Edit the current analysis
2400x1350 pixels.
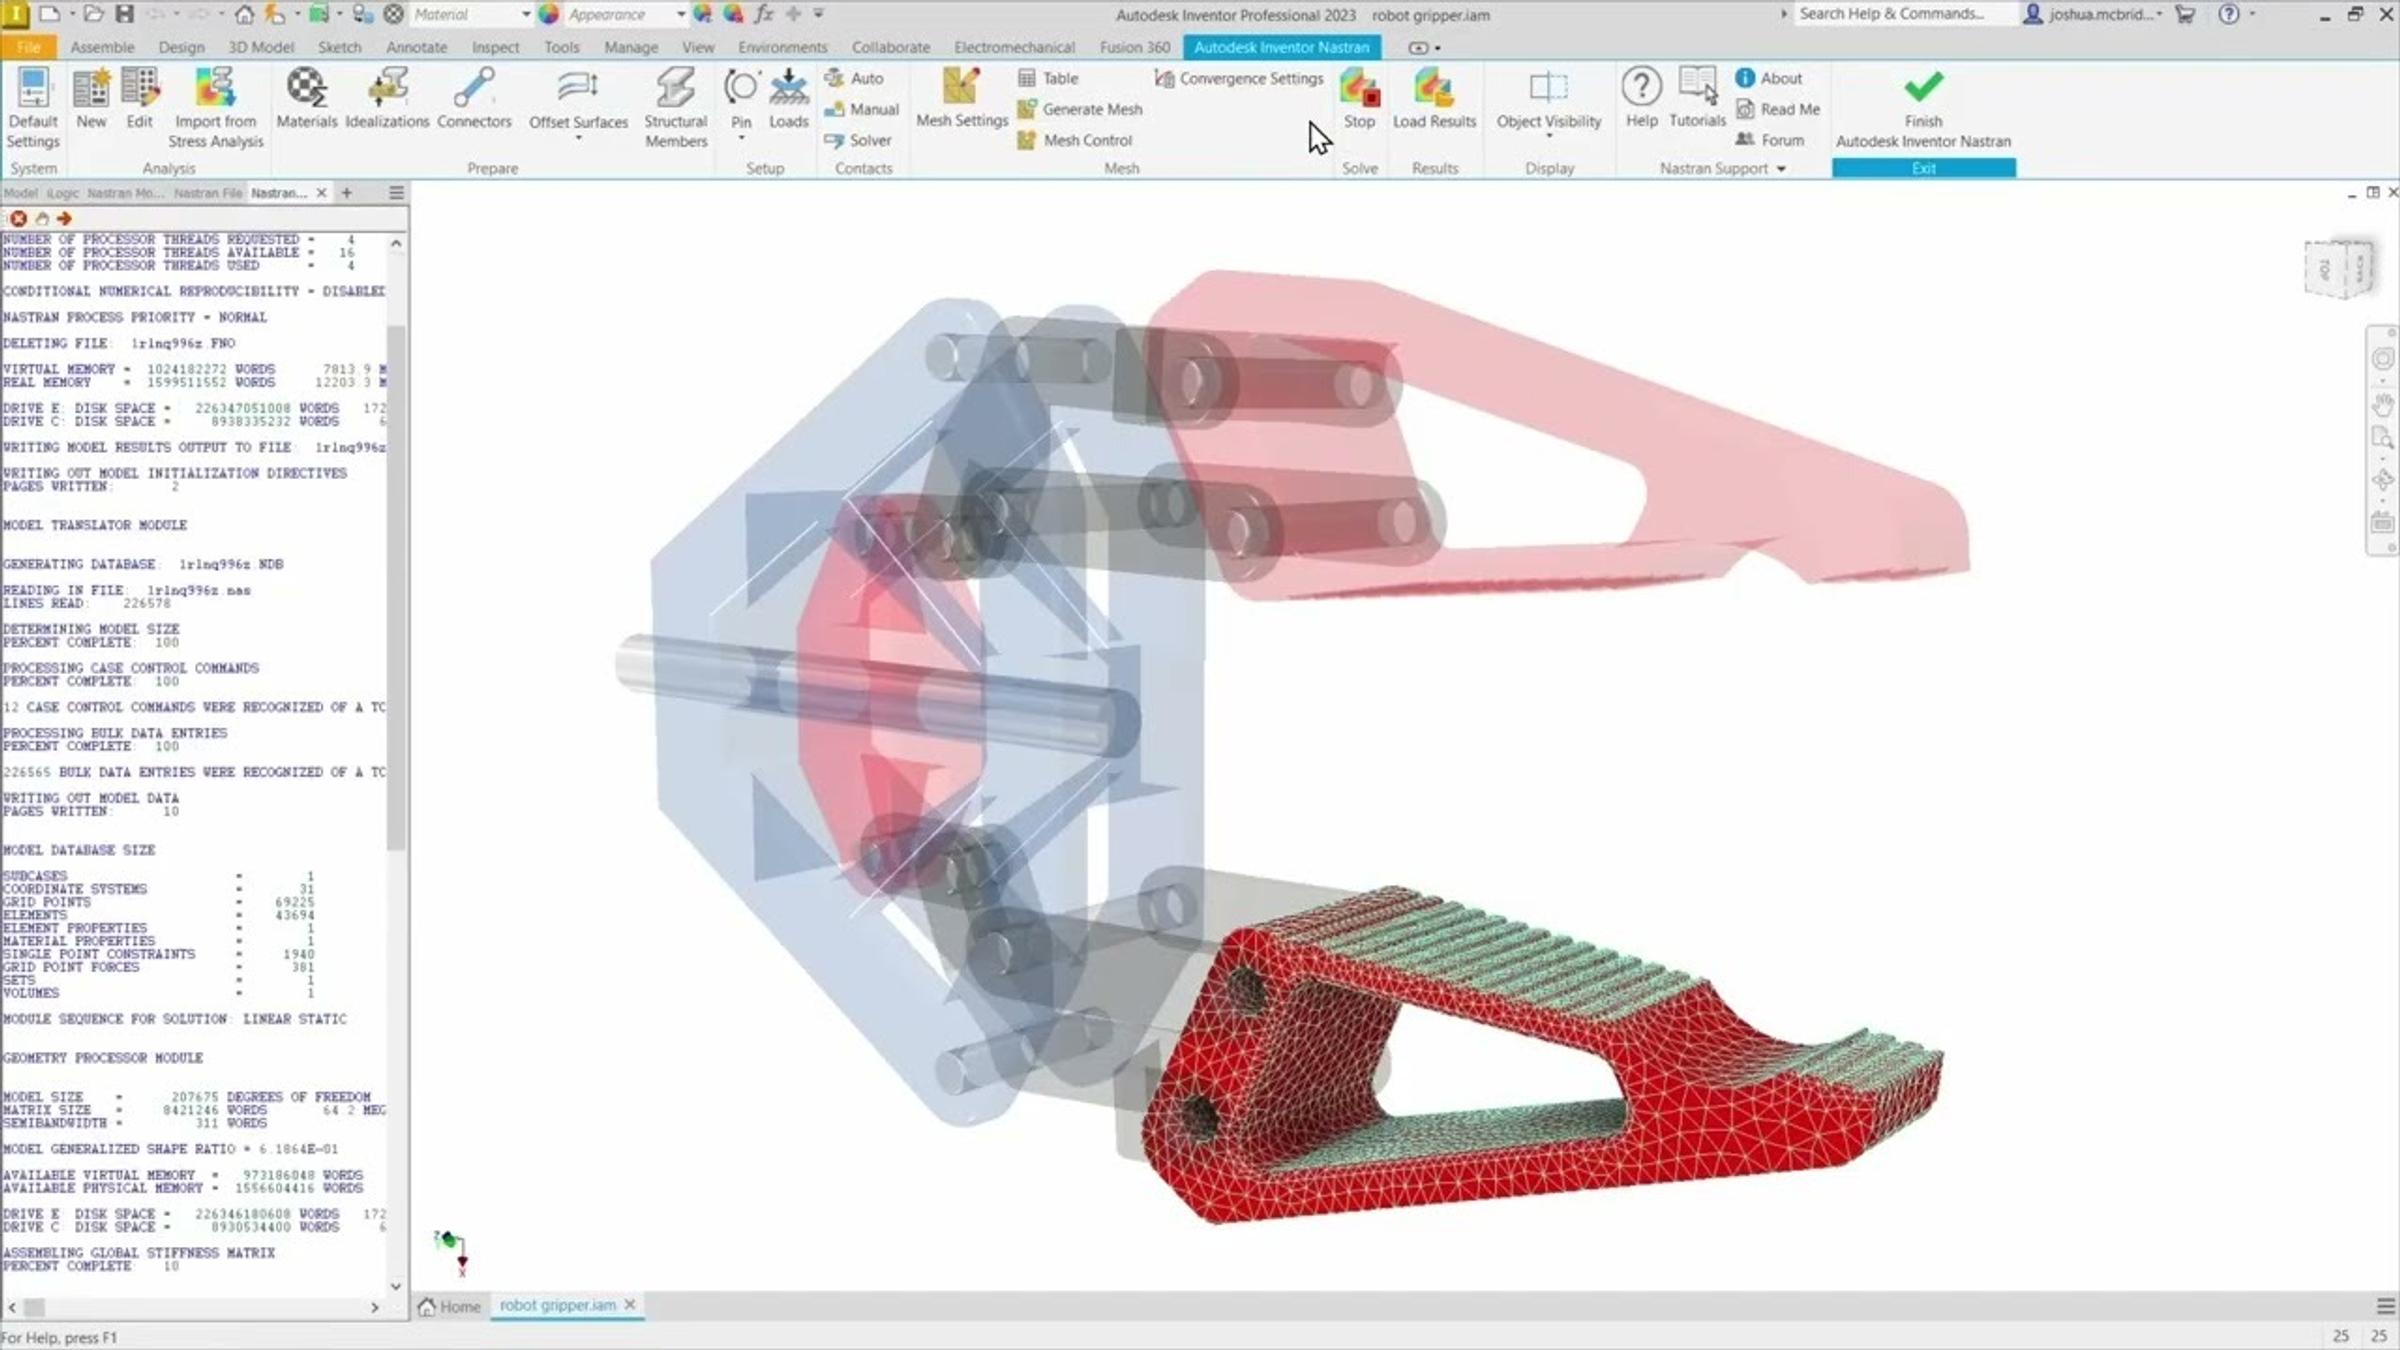[139, 99]
